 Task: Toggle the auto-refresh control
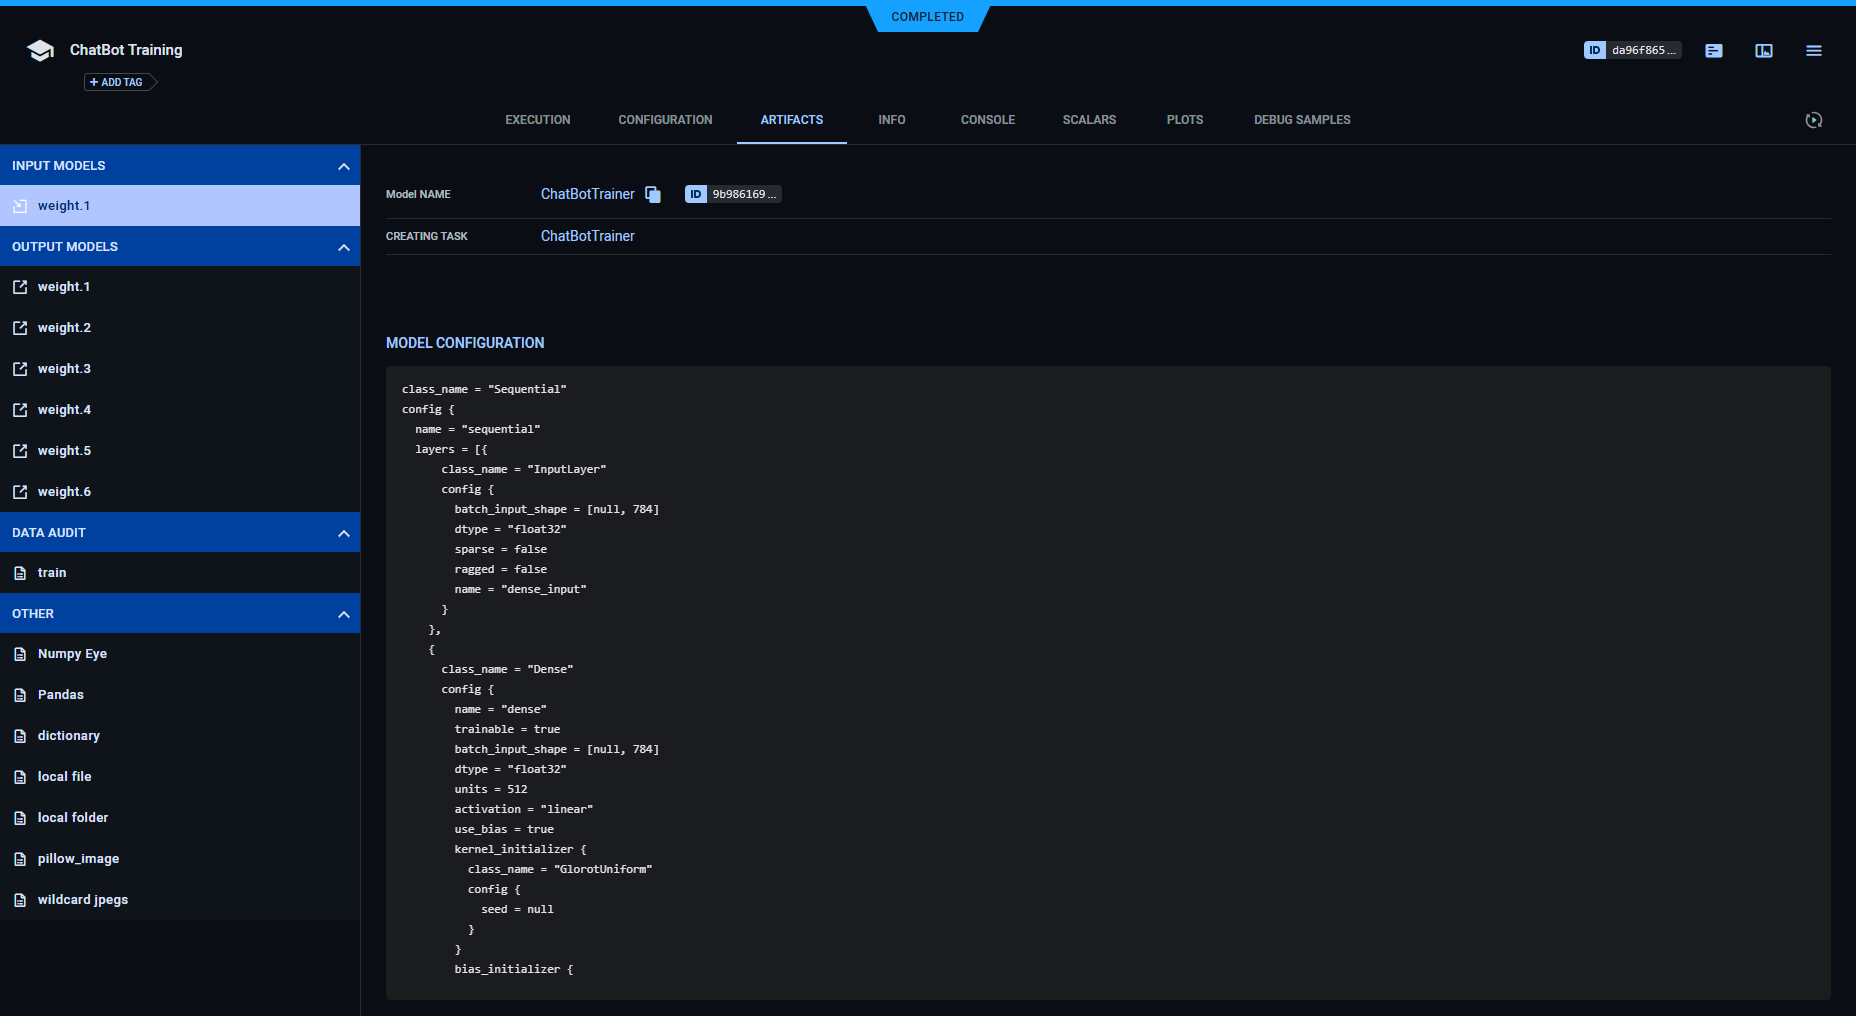tap(1814, 120)
